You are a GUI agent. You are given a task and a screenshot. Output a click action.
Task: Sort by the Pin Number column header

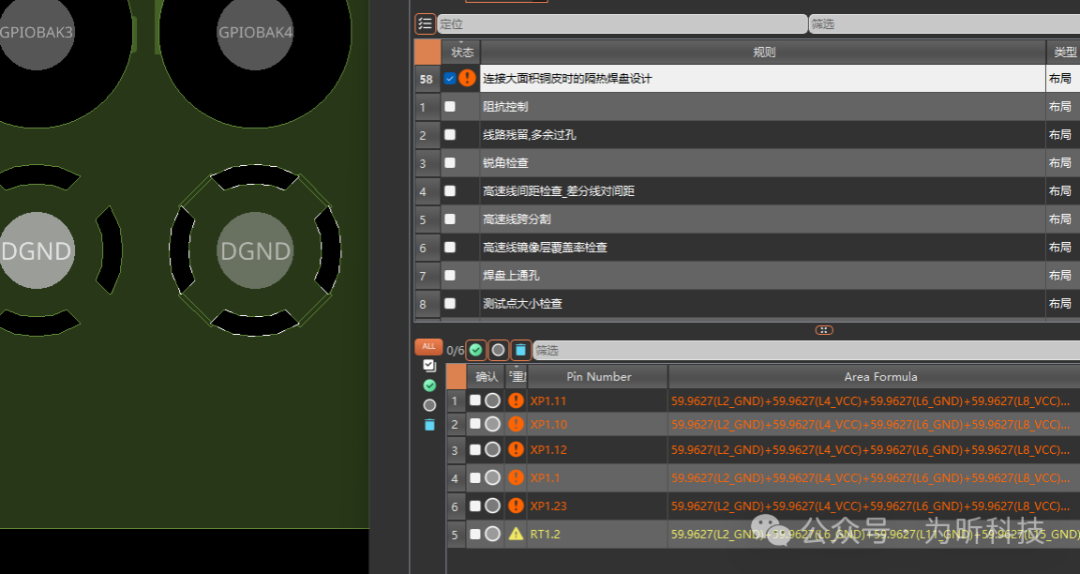[598, 376]
